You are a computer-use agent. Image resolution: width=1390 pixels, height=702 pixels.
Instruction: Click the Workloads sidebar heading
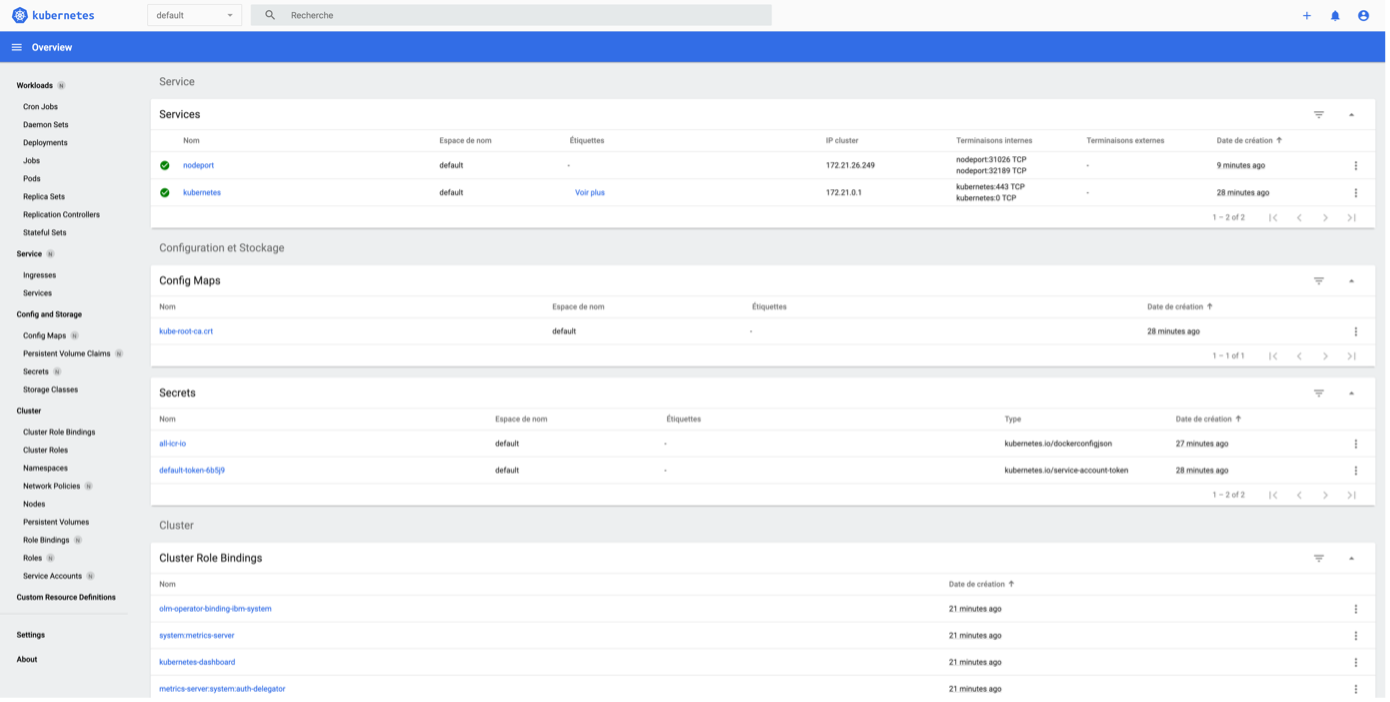pos(34,86)
